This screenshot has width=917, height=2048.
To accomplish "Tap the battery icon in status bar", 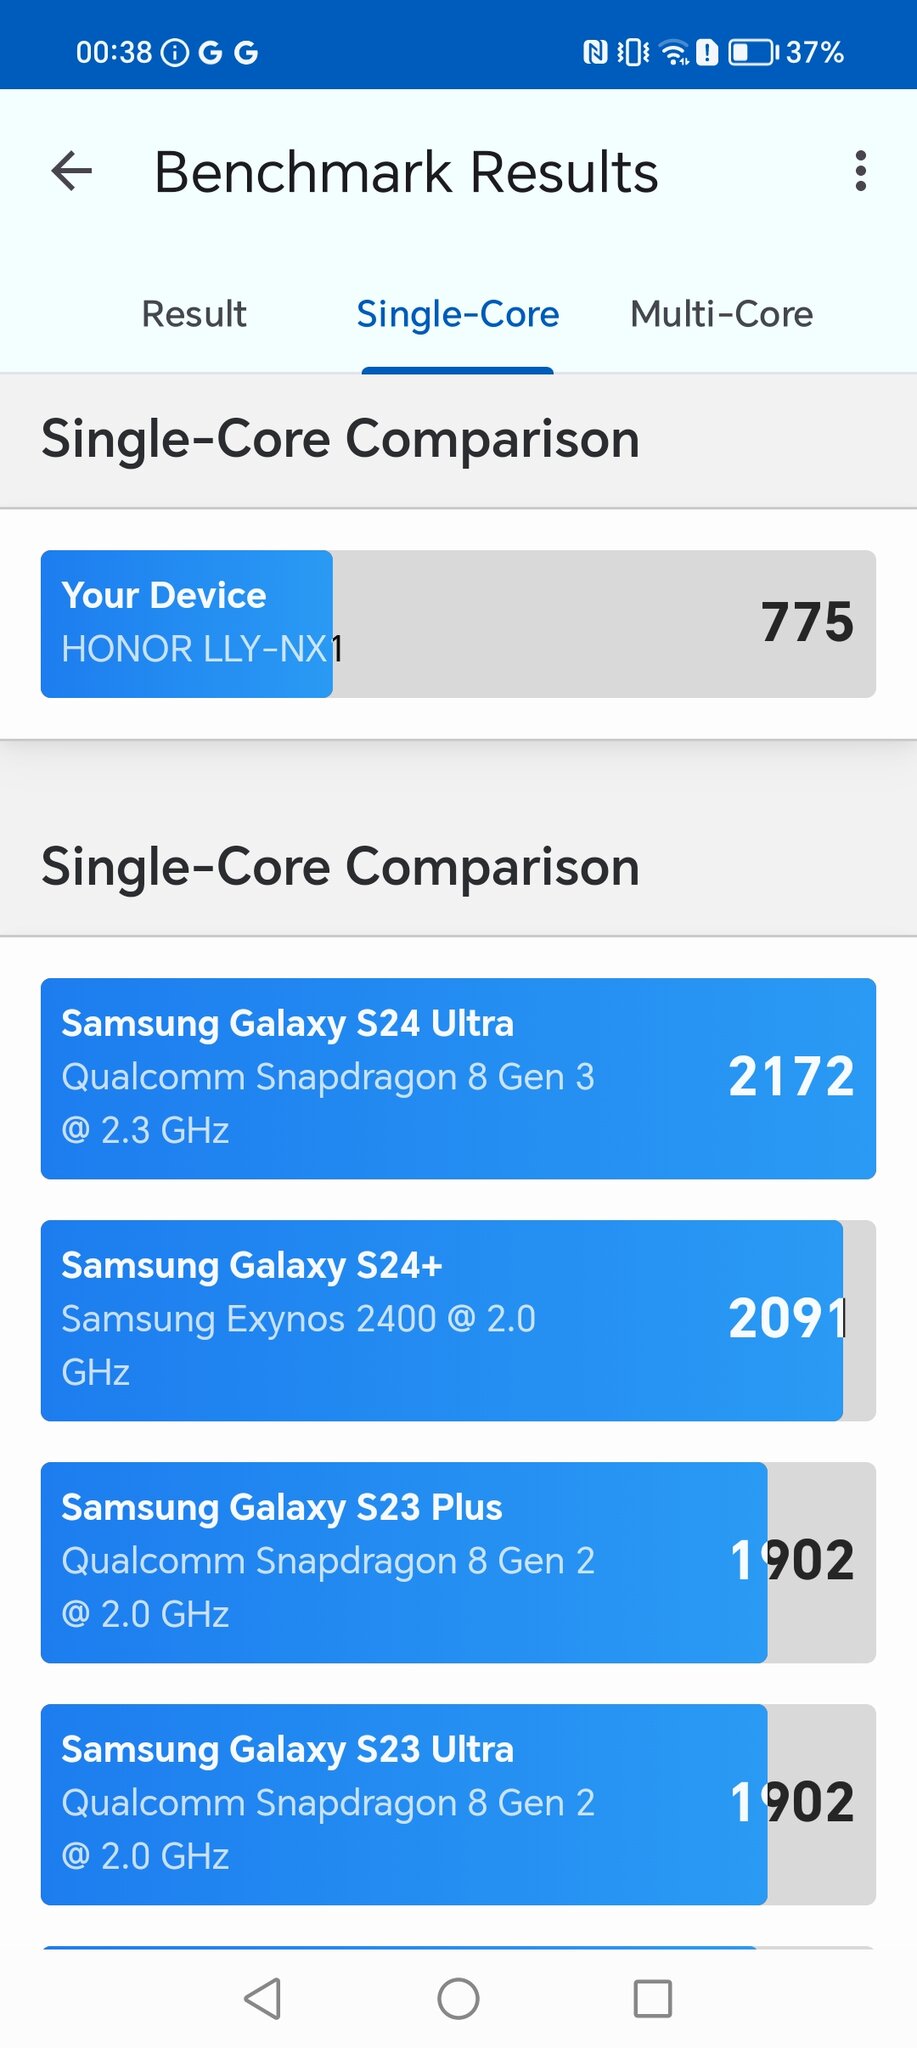I will tap(753, 52).
